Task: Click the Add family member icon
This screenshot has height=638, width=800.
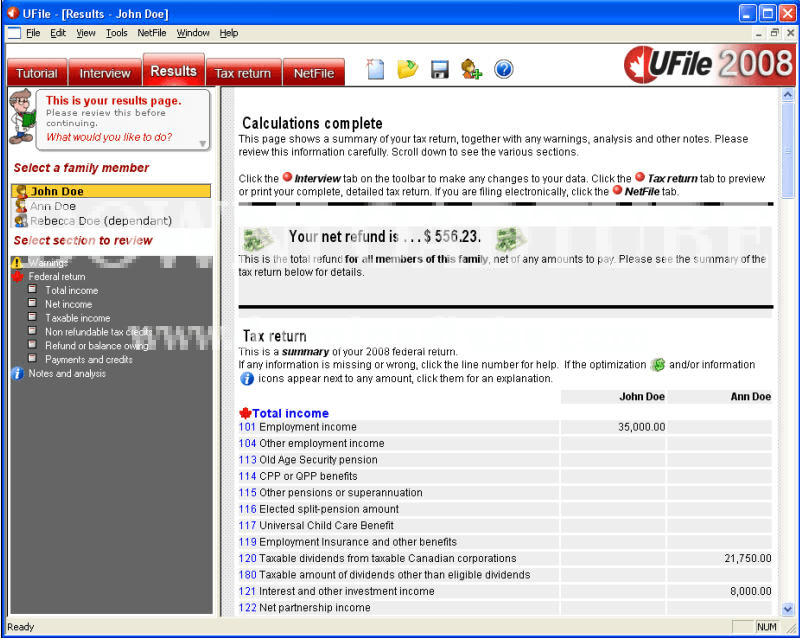Action: pyautogui.click(x=471, y=69)
